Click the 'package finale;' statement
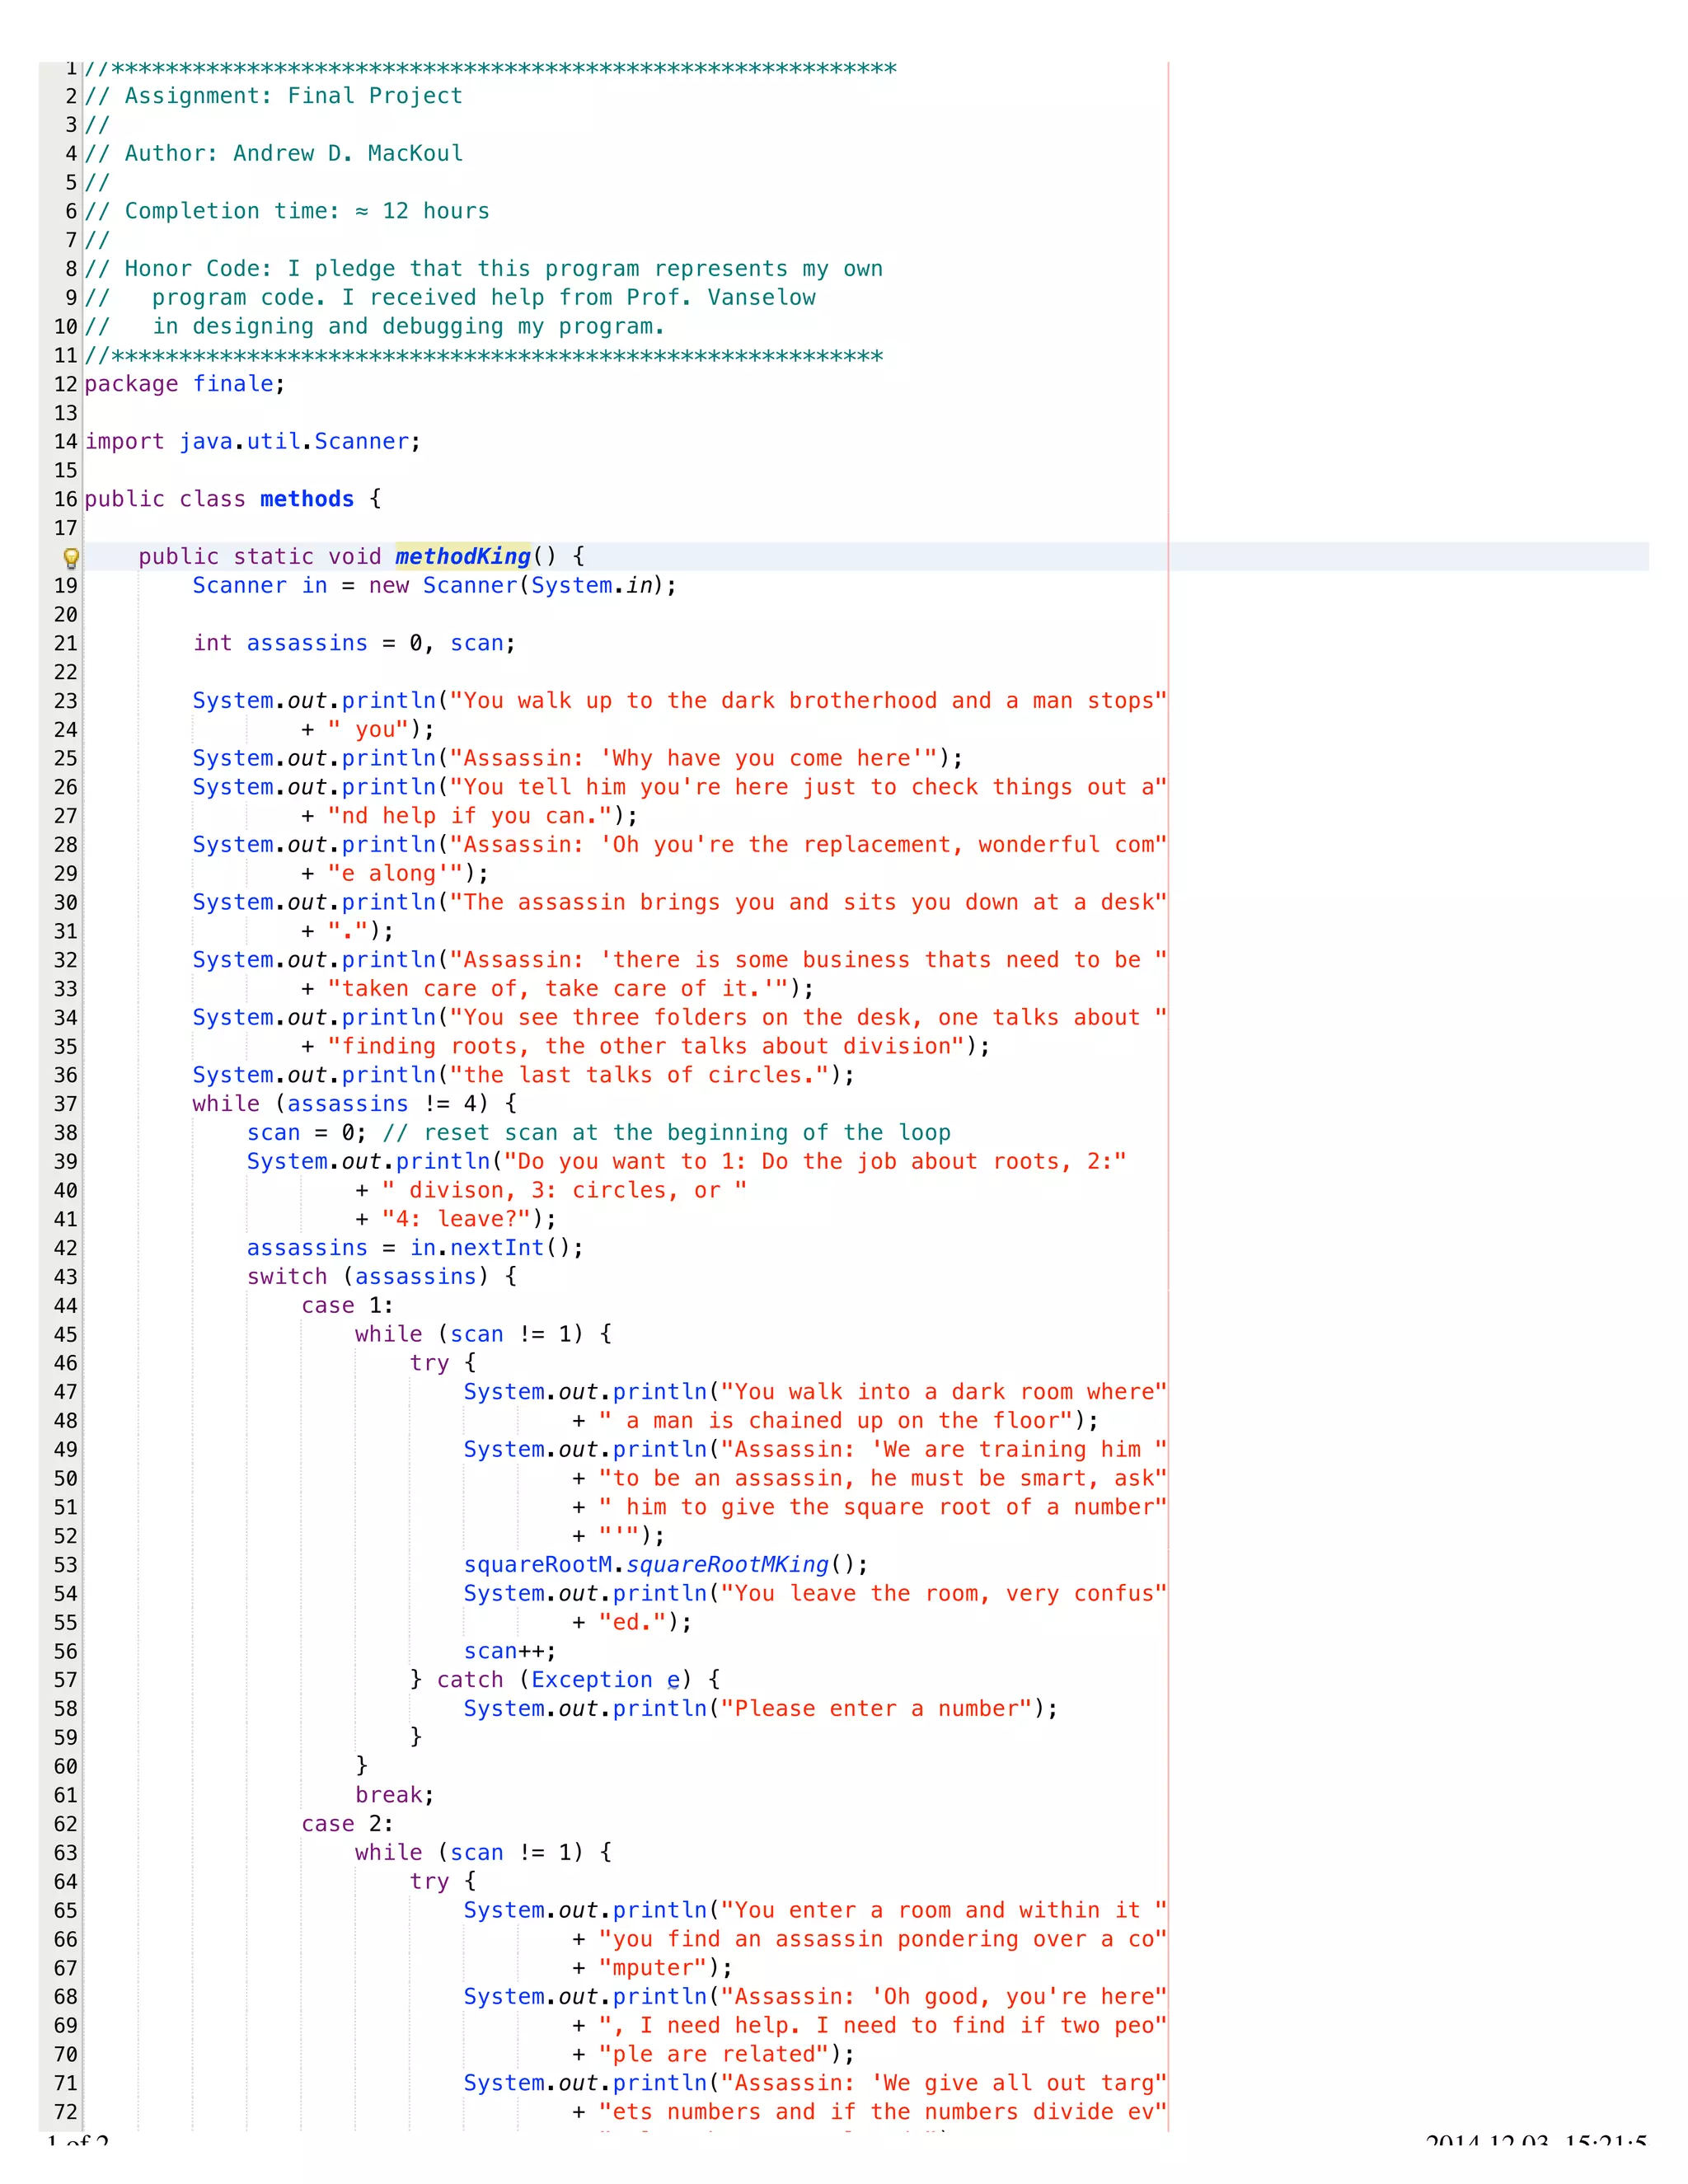The height and width of the screenshot is (2184, 1688). click(185, 384)
